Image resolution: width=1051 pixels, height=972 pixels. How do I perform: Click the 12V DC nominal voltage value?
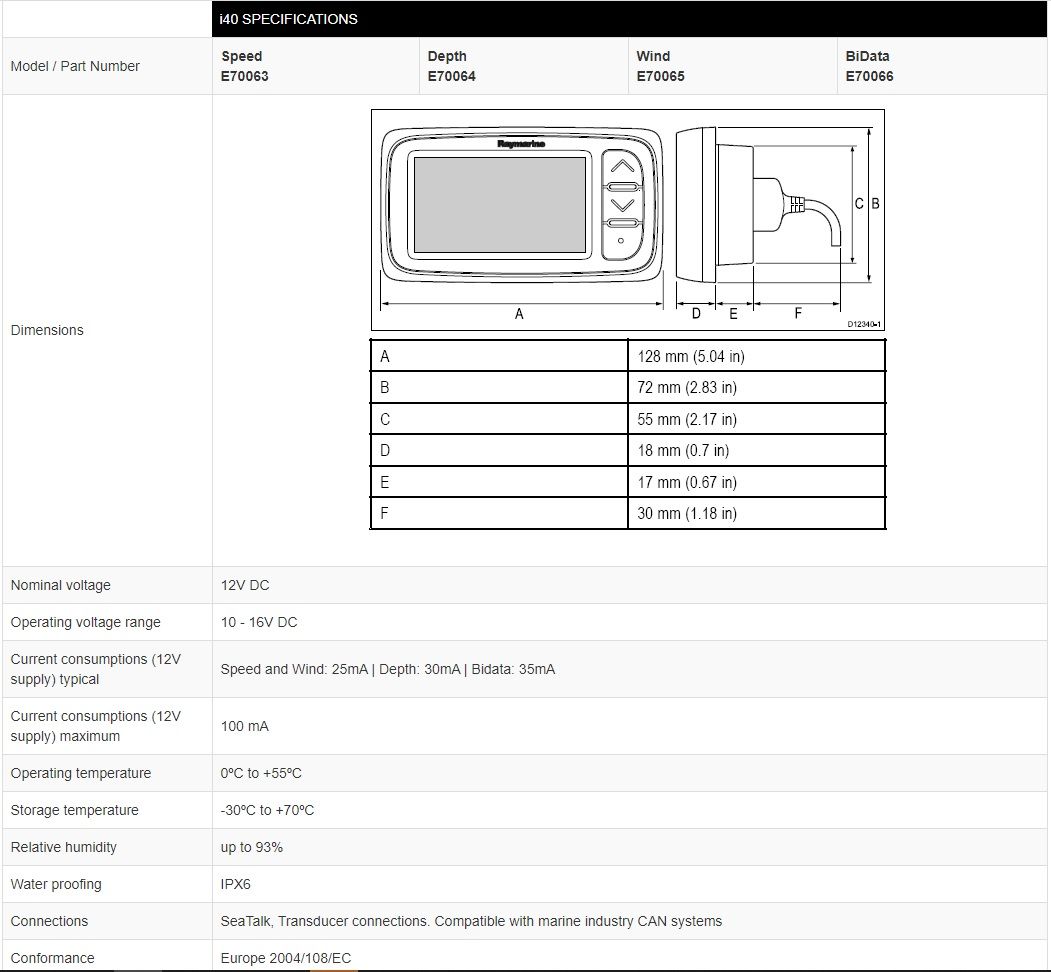click(x=245, y=585)
